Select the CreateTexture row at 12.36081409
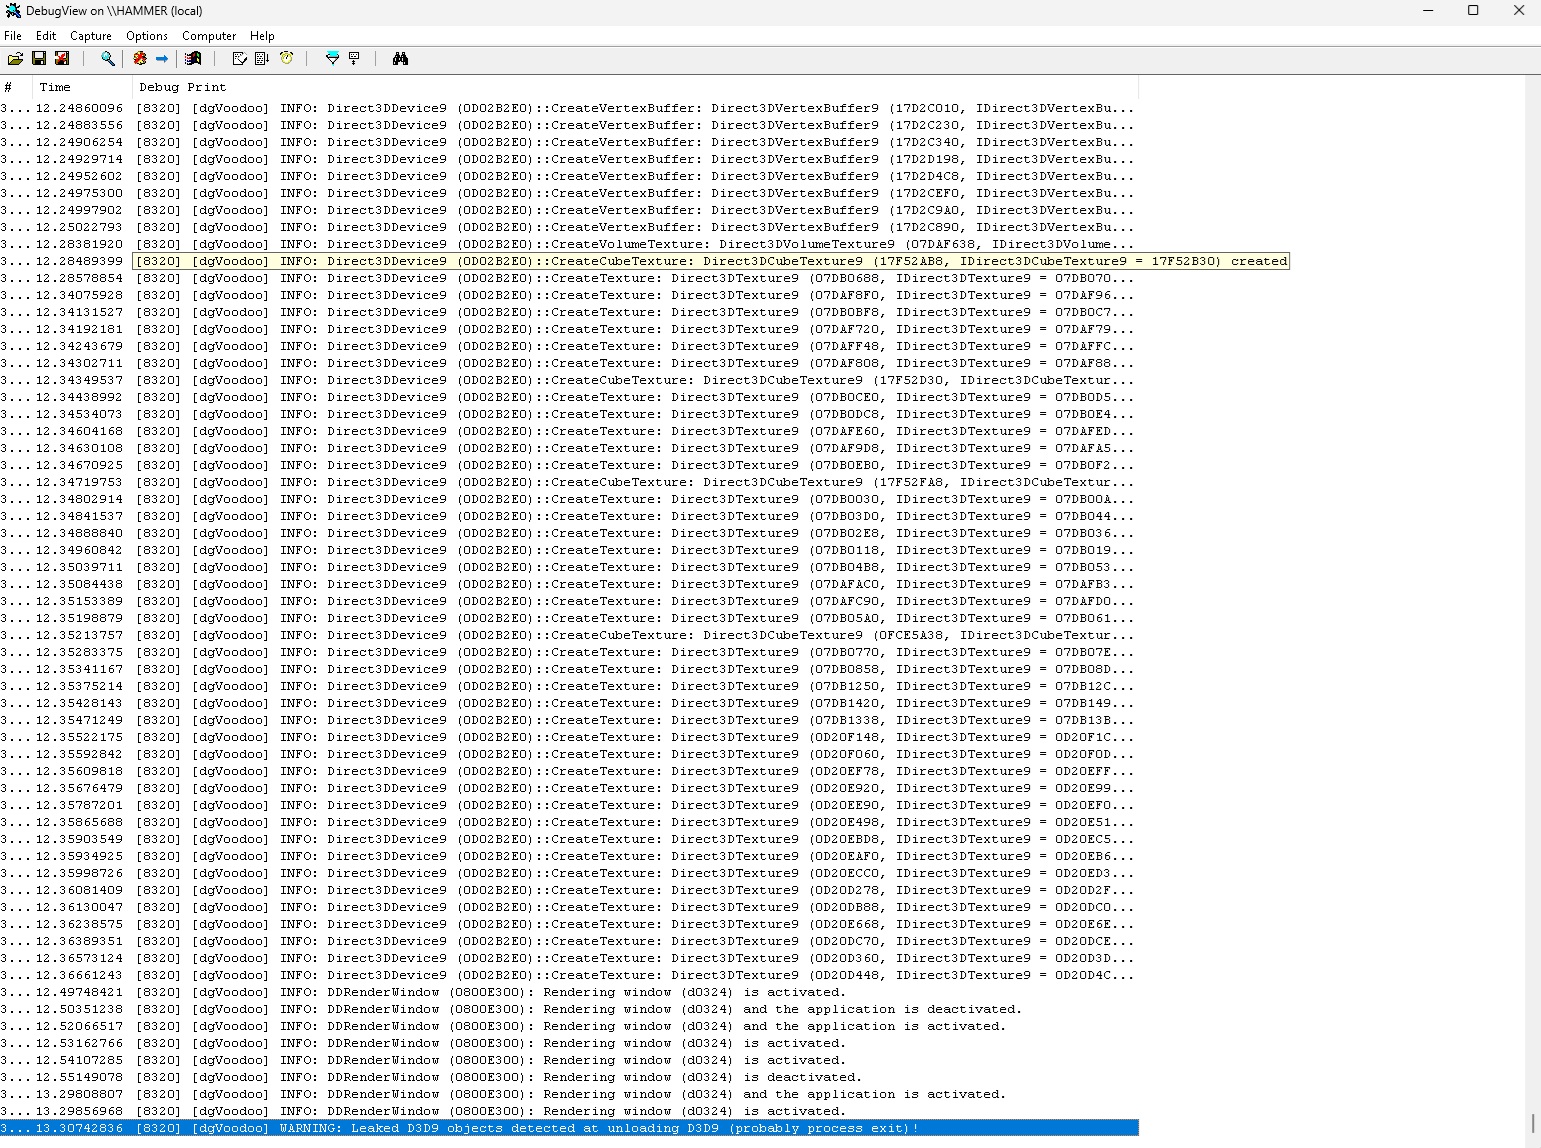 tap(569, 890)
